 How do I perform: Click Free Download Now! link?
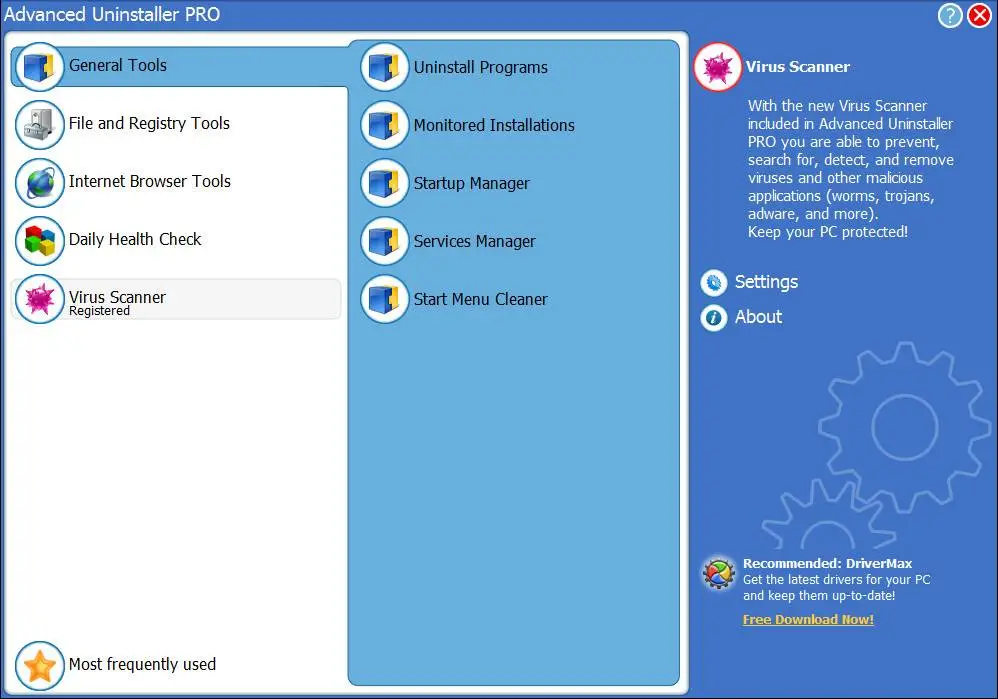[x=808, y=619]
